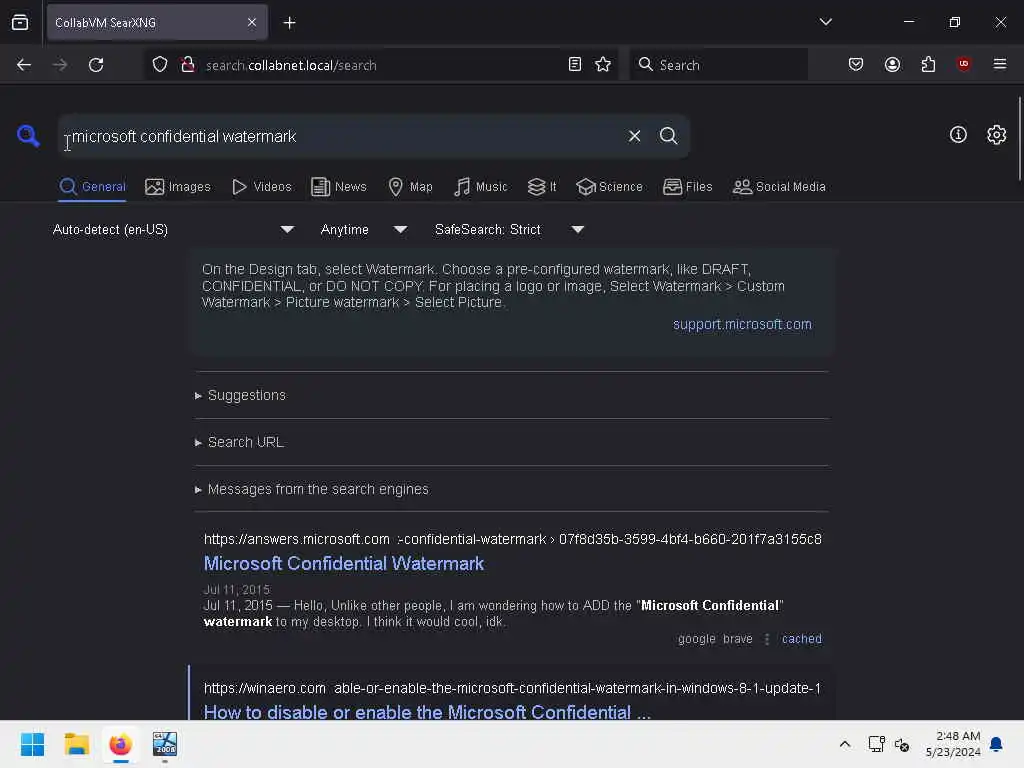Click the SearXNG magnifier logo

[x=28, y=136]
